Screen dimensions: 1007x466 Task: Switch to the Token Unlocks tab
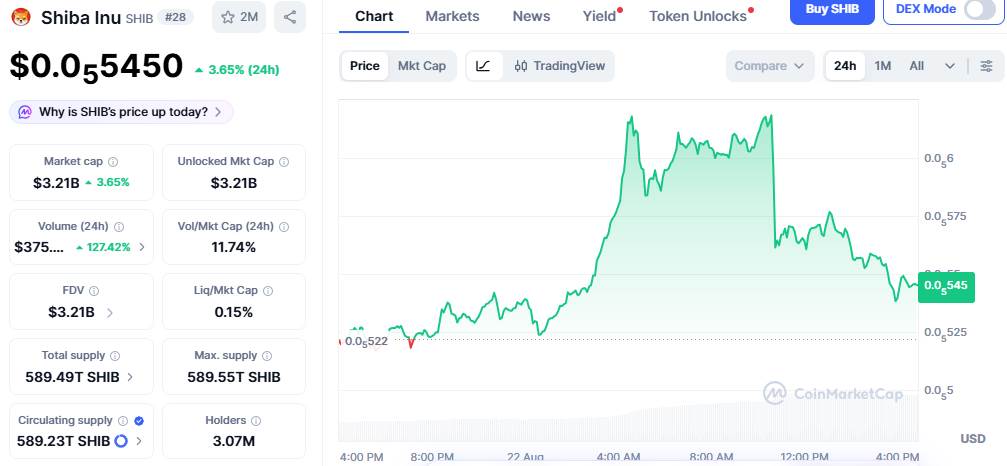click(698, 16)
